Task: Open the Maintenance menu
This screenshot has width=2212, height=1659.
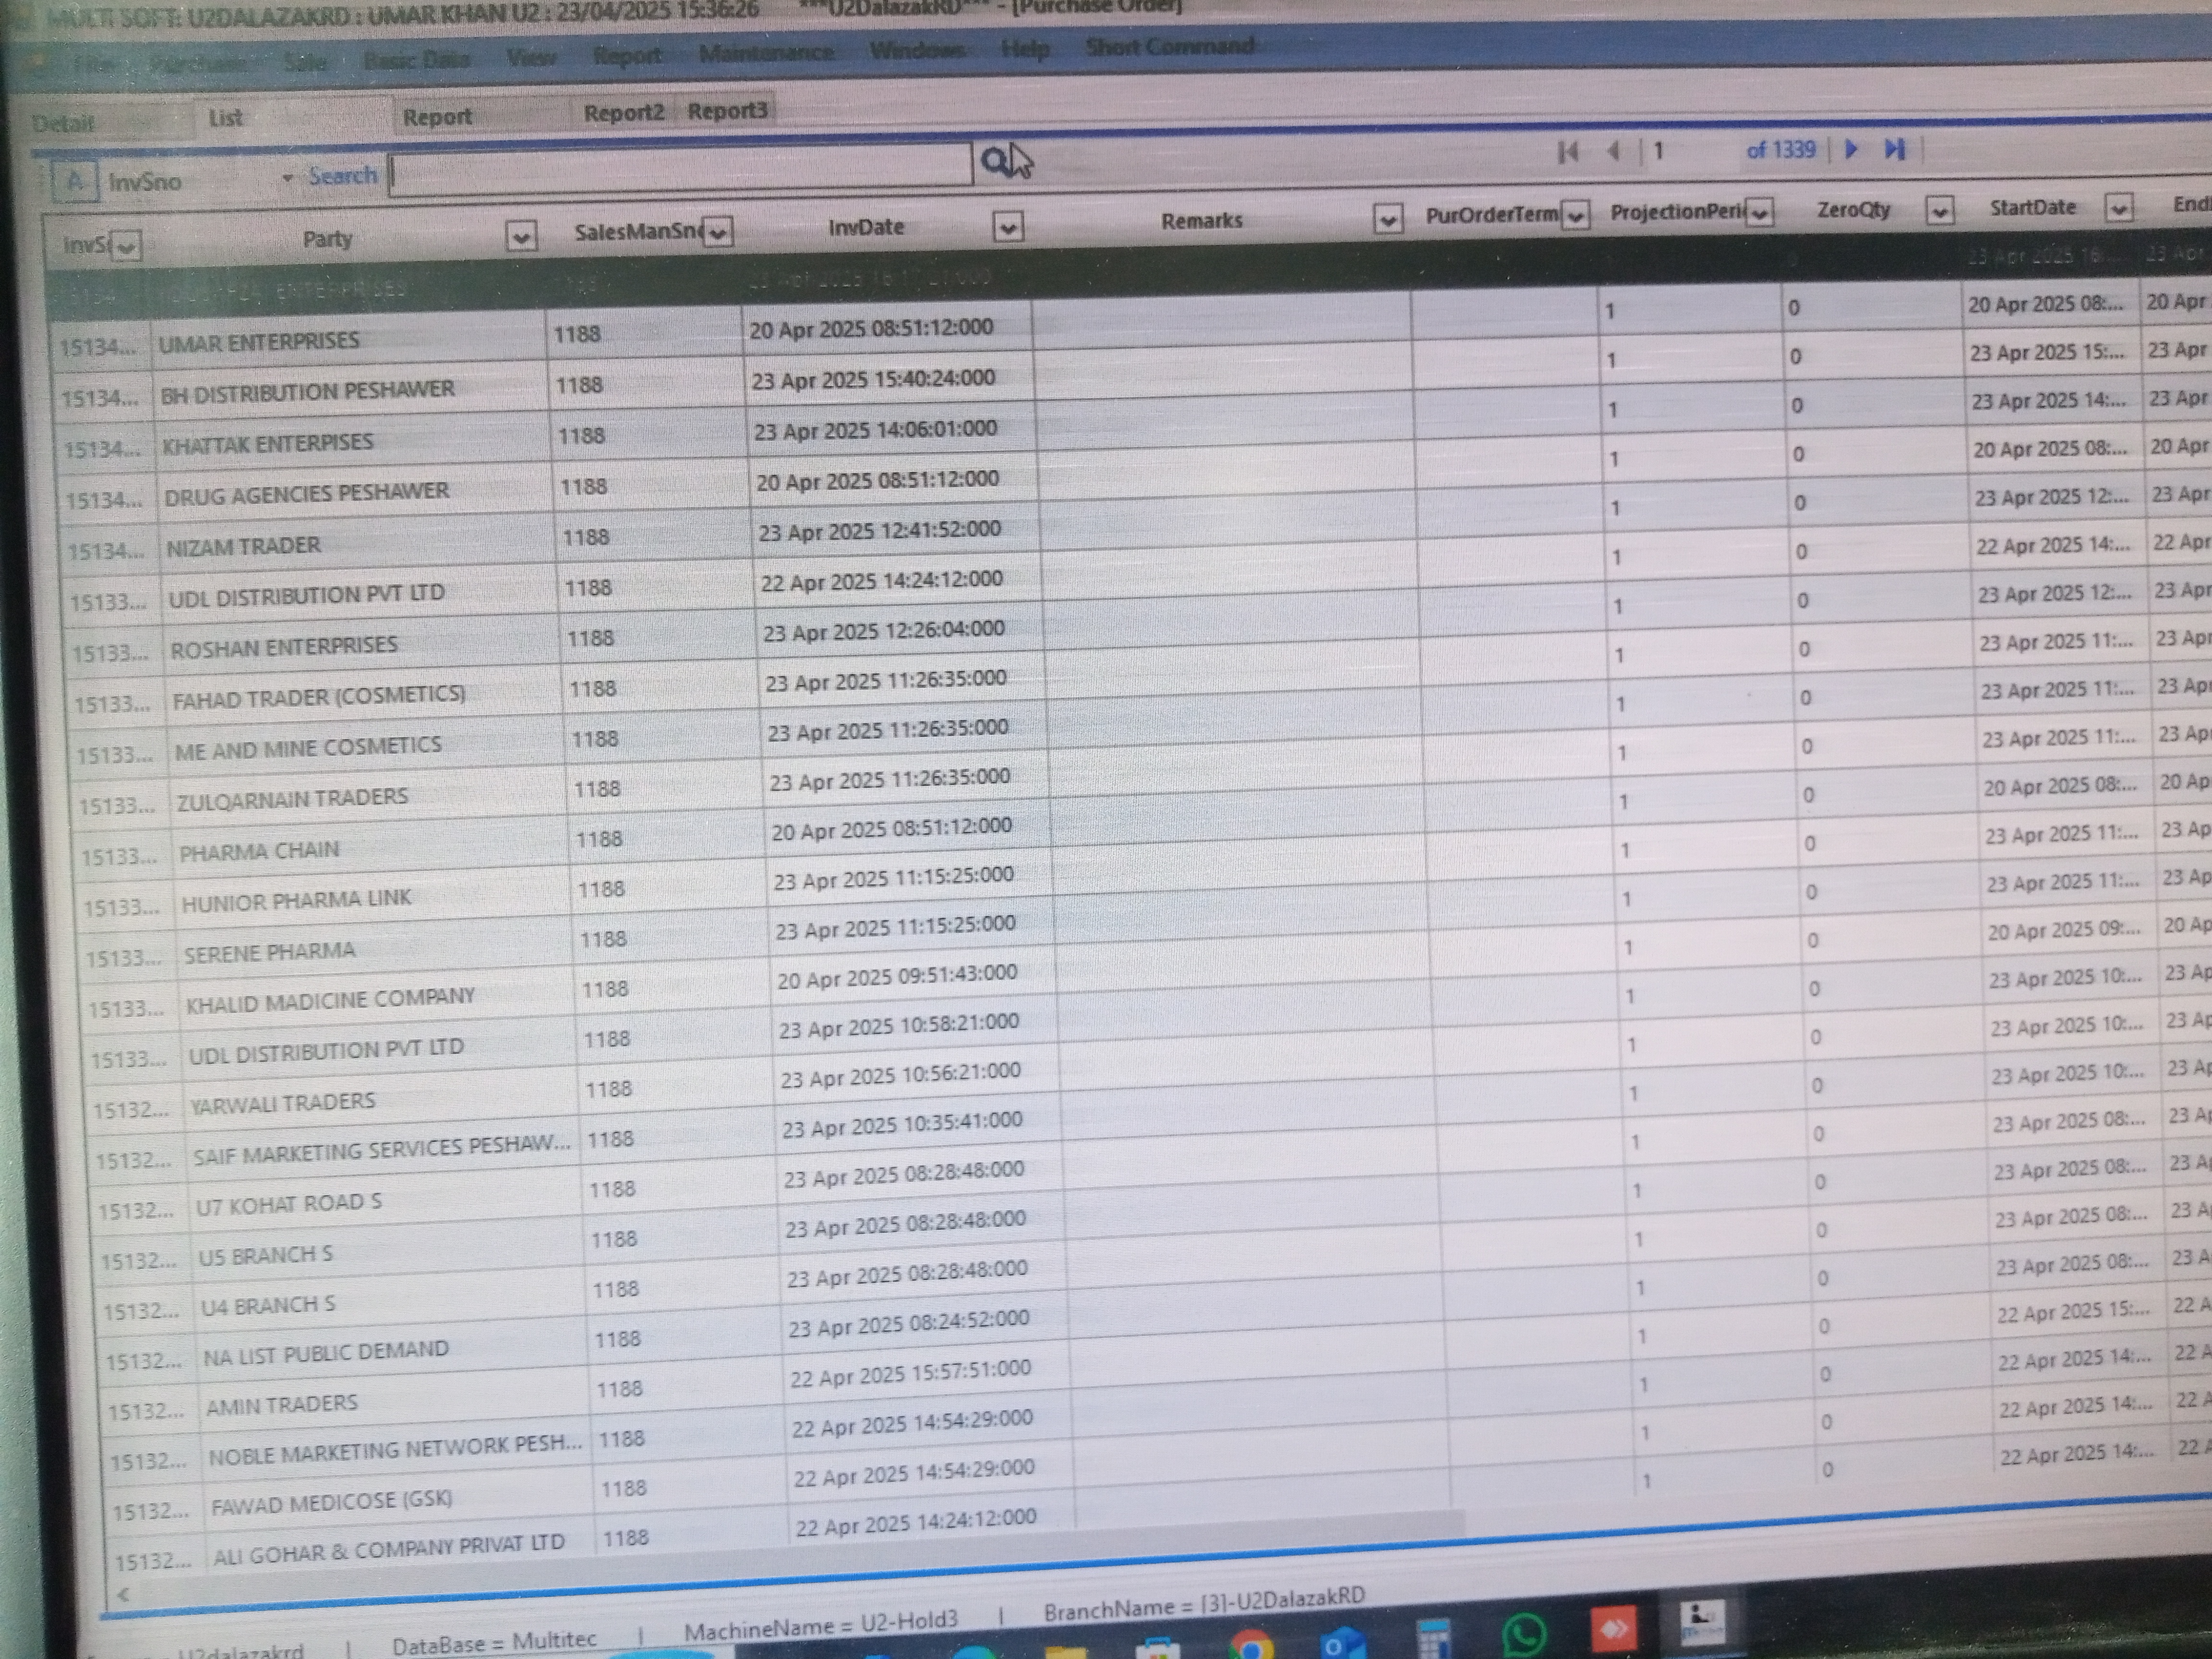Action: 766,52
